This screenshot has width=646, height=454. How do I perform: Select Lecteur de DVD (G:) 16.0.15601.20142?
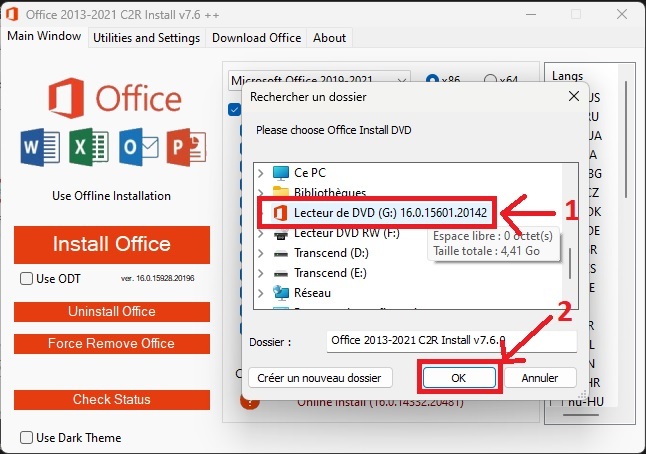(390, 213)
